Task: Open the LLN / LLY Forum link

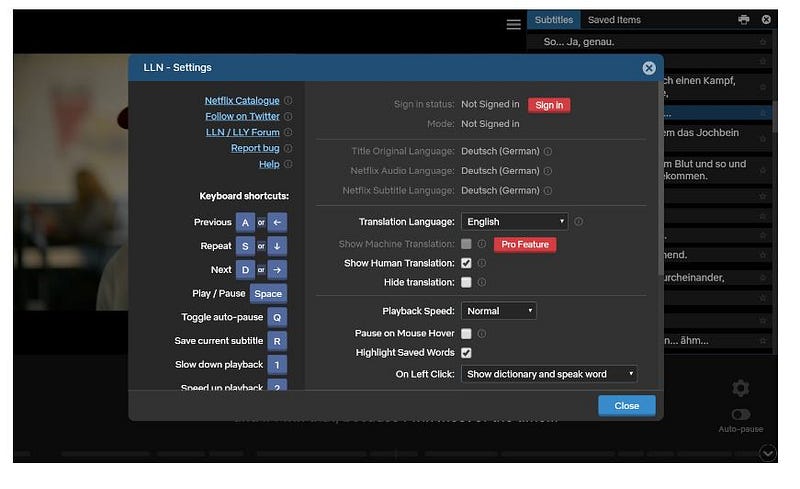Action: [242, 132]
